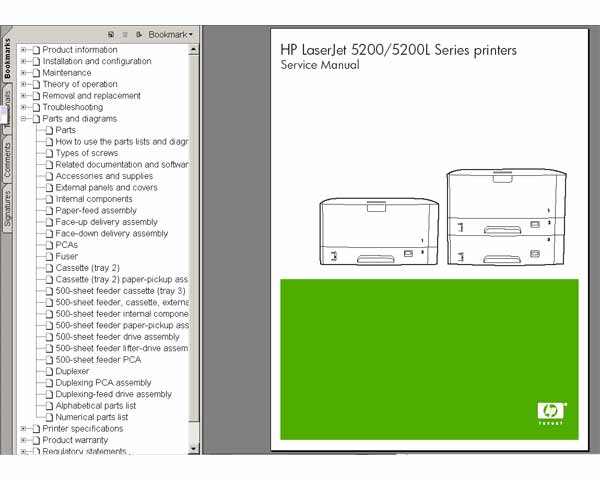
Task: Go to Theory of operation bookmark
Action: tap(80, 84)
